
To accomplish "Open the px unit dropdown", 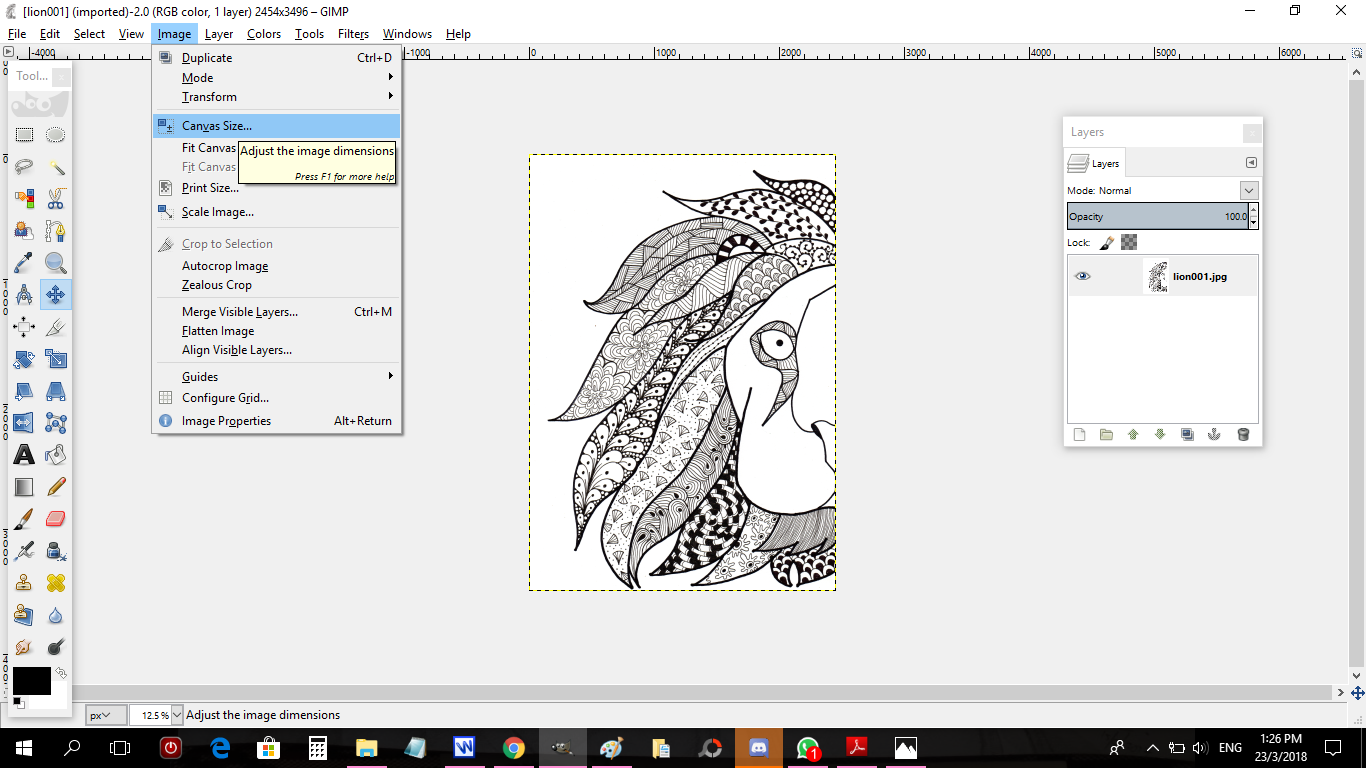I will coord(106,715).
